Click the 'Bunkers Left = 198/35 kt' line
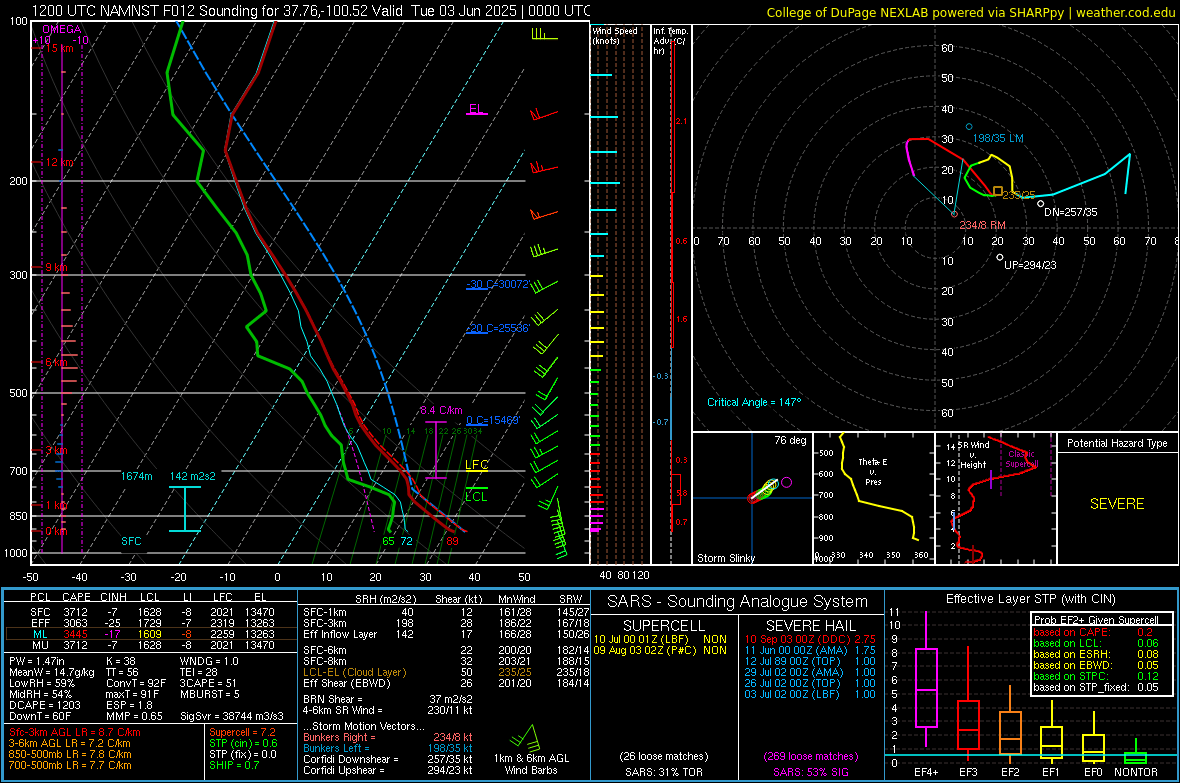 388,748
